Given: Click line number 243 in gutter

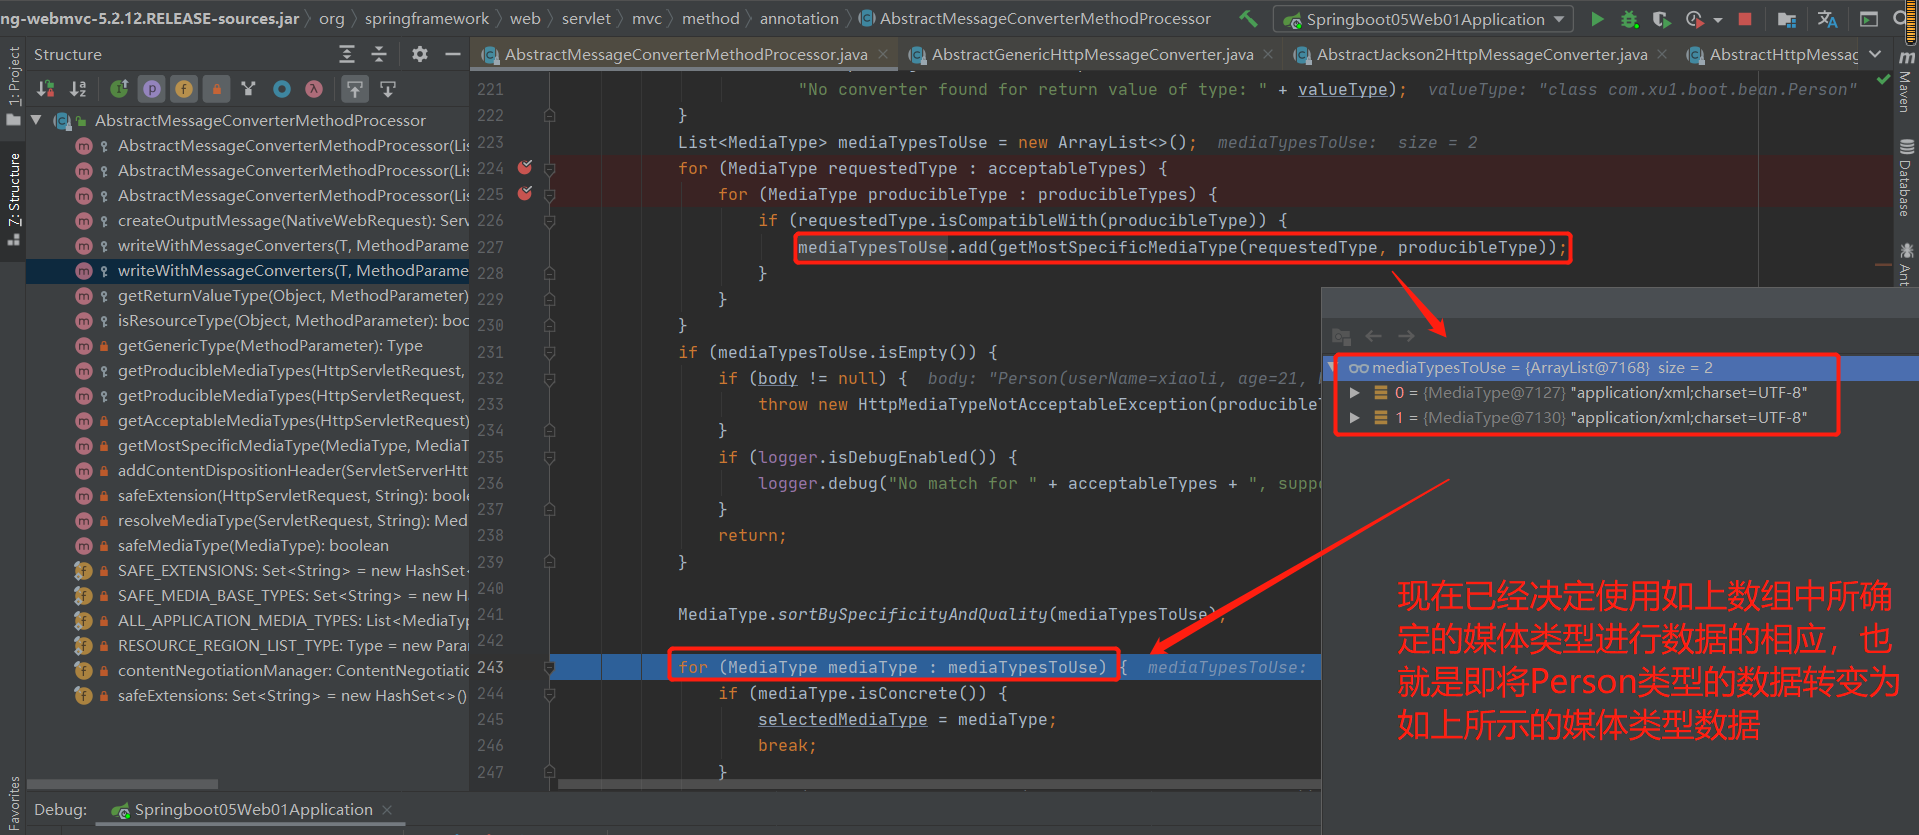Looking at the screenshot, I should click(x=491, y=667).
